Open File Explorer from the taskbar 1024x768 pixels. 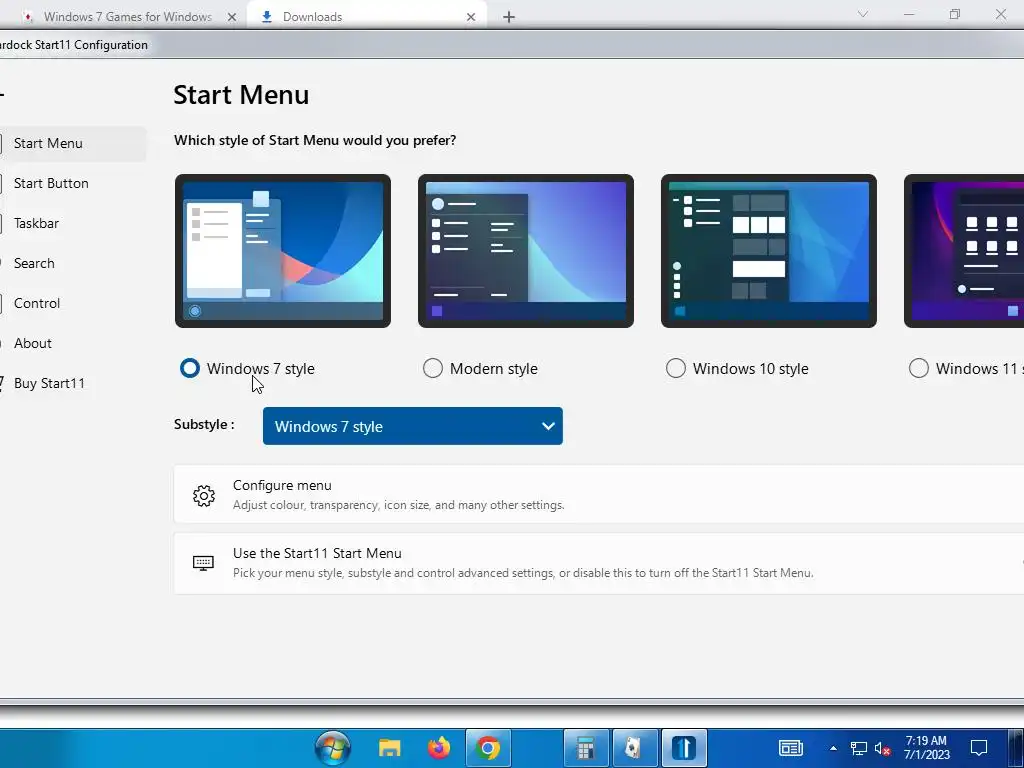(390, 748)
